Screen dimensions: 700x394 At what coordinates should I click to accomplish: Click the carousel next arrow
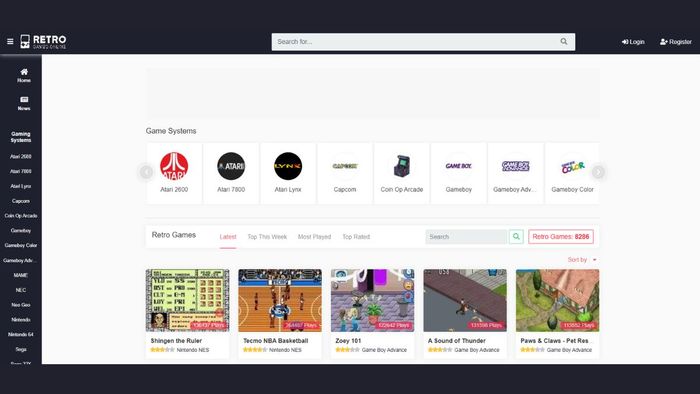click(x=598, y=172)
